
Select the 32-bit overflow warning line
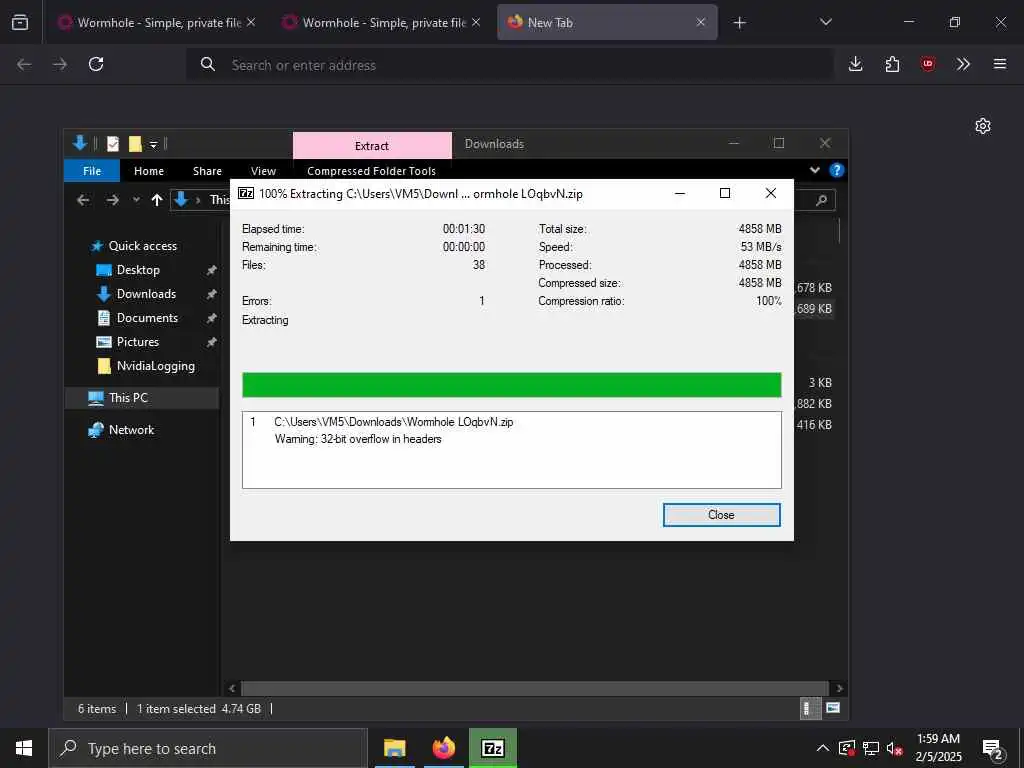click(x=358, y=439)
